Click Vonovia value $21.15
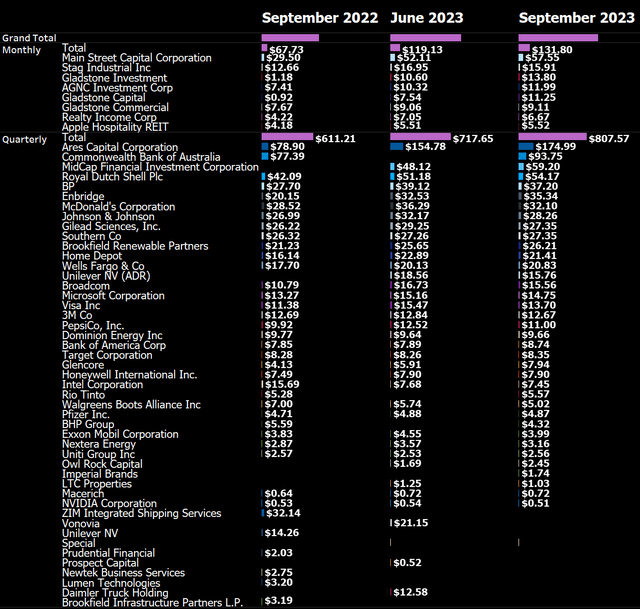640x609 pixels. (x=411, y=523)
